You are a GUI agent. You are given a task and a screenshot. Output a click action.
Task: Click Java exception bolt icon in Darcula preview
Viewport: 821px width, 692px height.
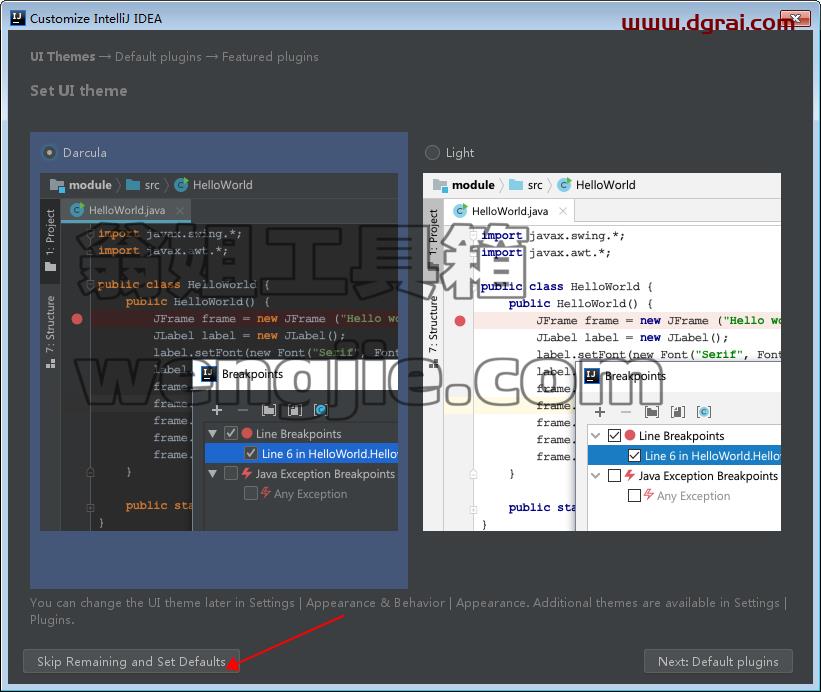[x=247, y=473]
